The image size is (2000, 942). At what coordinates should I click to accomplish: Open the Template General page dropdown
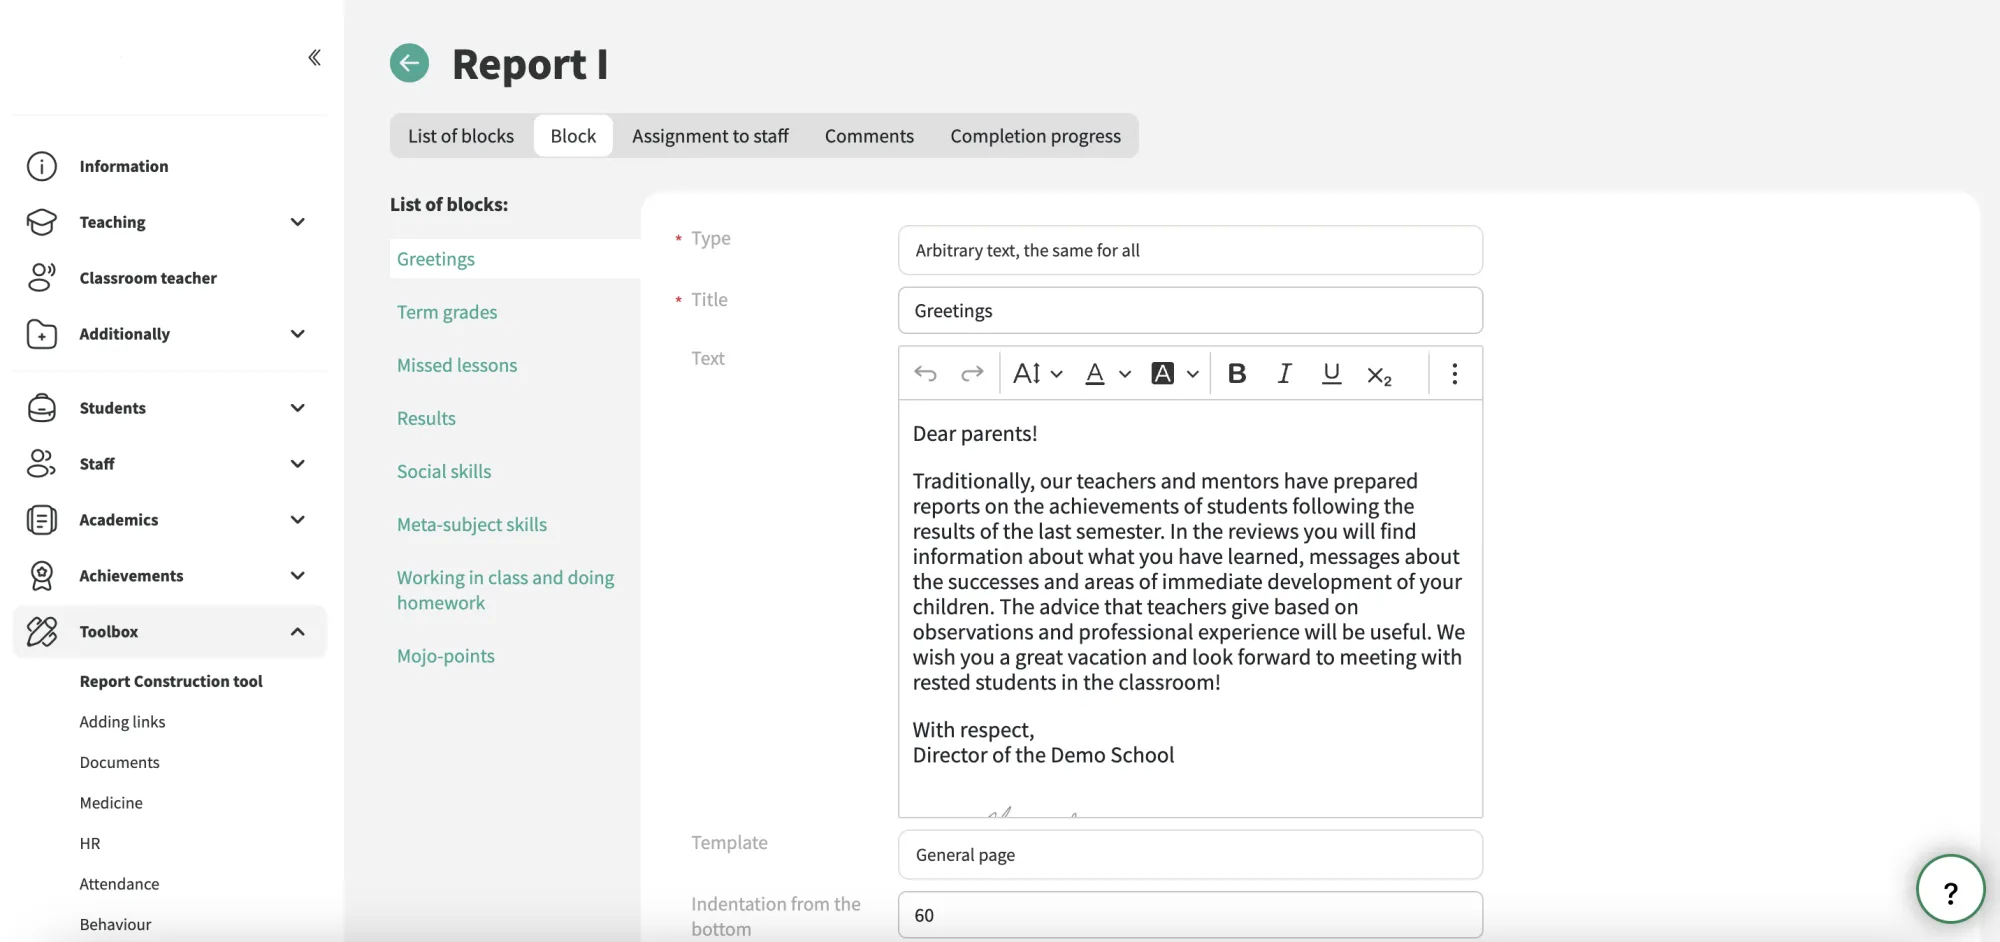point(1190,855)
